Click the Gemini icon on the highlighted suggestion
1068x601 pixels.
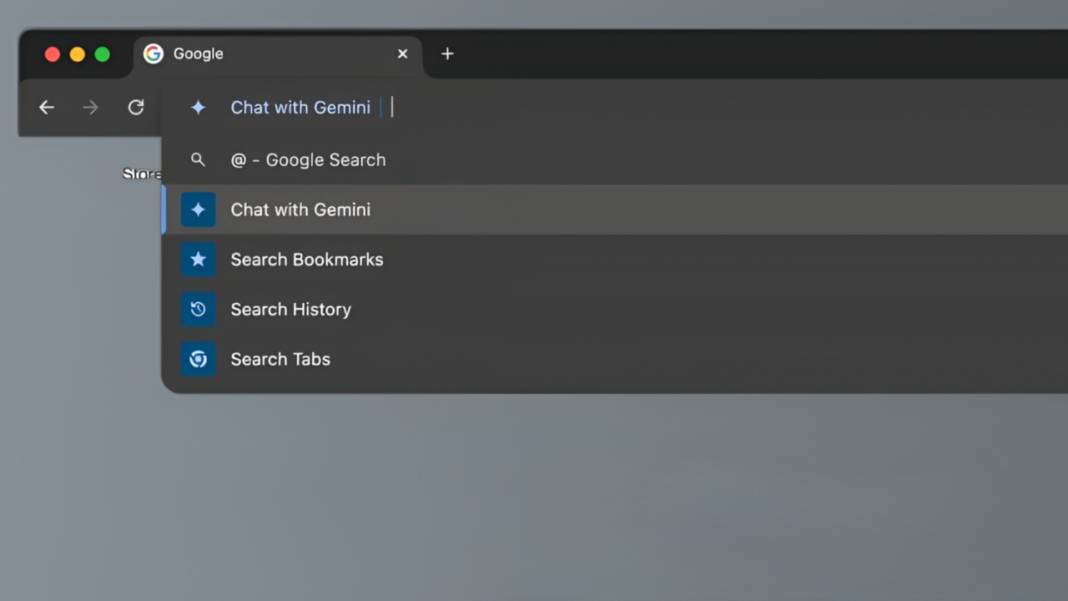point(198,209)
